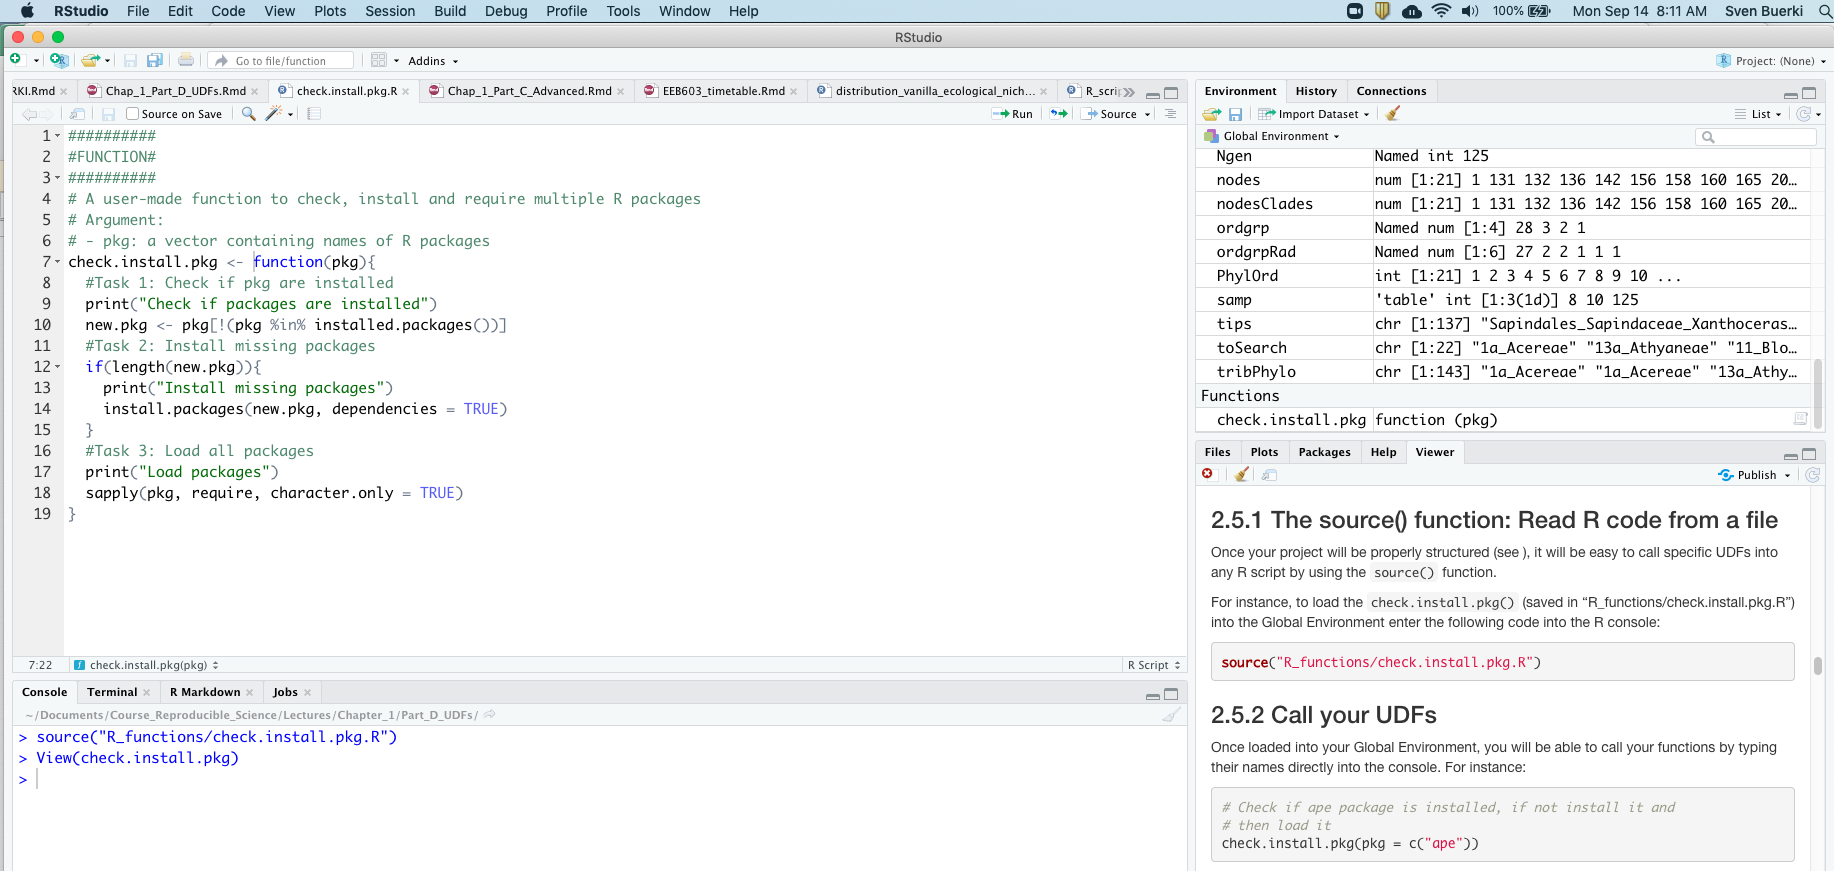Click the Environment pane scrollbar
Image resolution: width=1834 pixels, height=871 pixels.
(x=1818, y=394)
